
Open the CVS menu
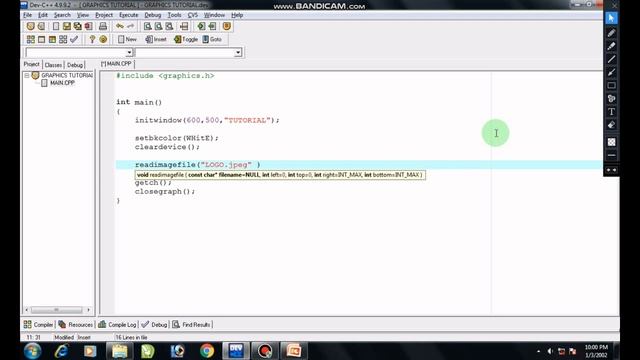click(193, 15)
